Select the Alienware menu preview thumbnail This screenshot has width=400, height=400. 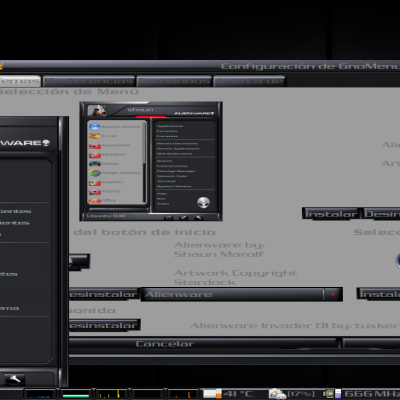[x=151, y=161]
